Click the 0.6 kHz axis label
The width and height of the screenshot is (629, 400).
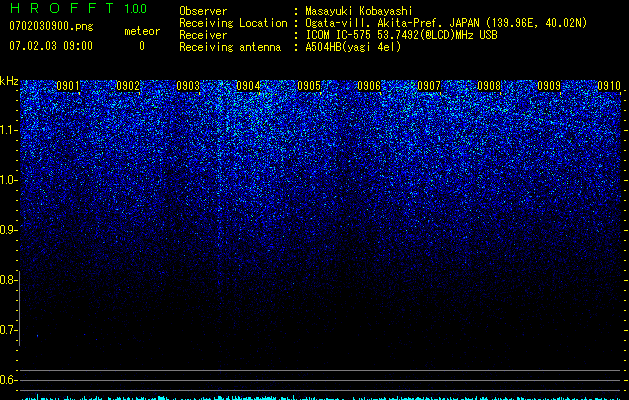[8, 380]
